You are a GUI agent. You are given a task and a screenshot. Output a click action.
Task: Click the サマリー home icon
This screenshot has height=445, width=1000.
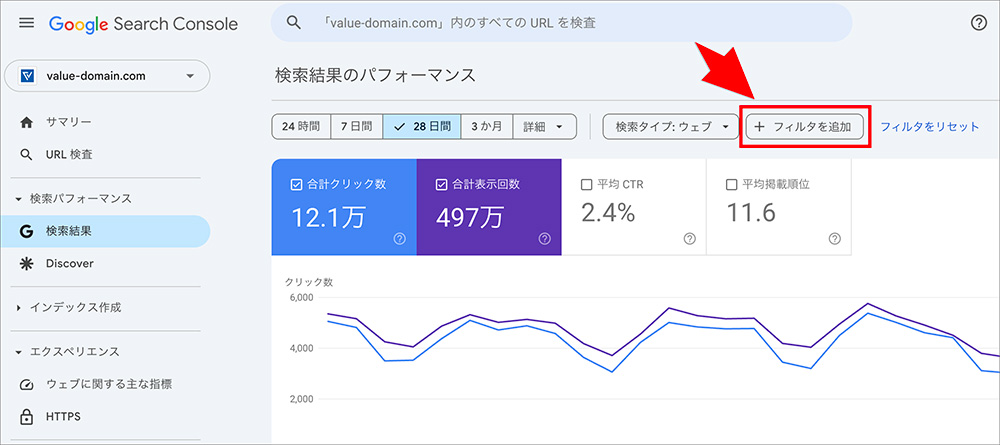point(27,122)
